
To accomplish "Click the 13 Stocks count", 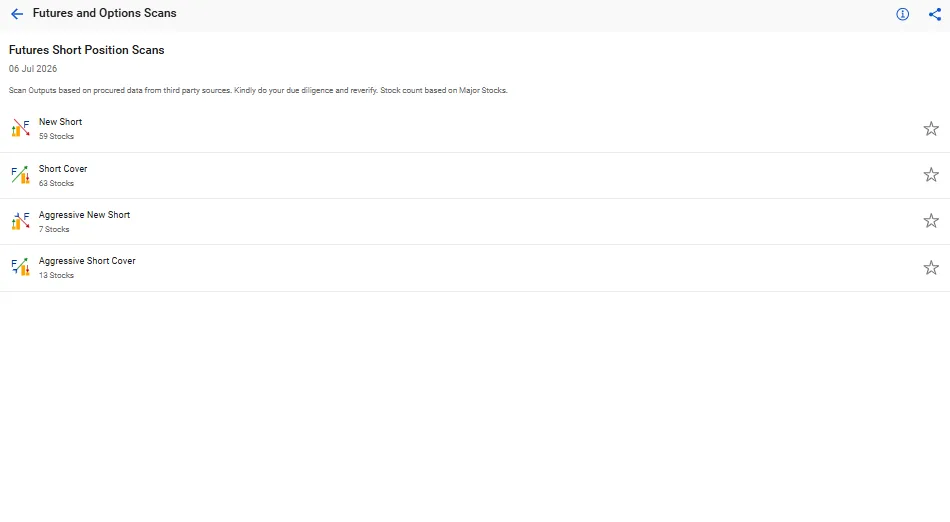I will (x=56, y=275).
